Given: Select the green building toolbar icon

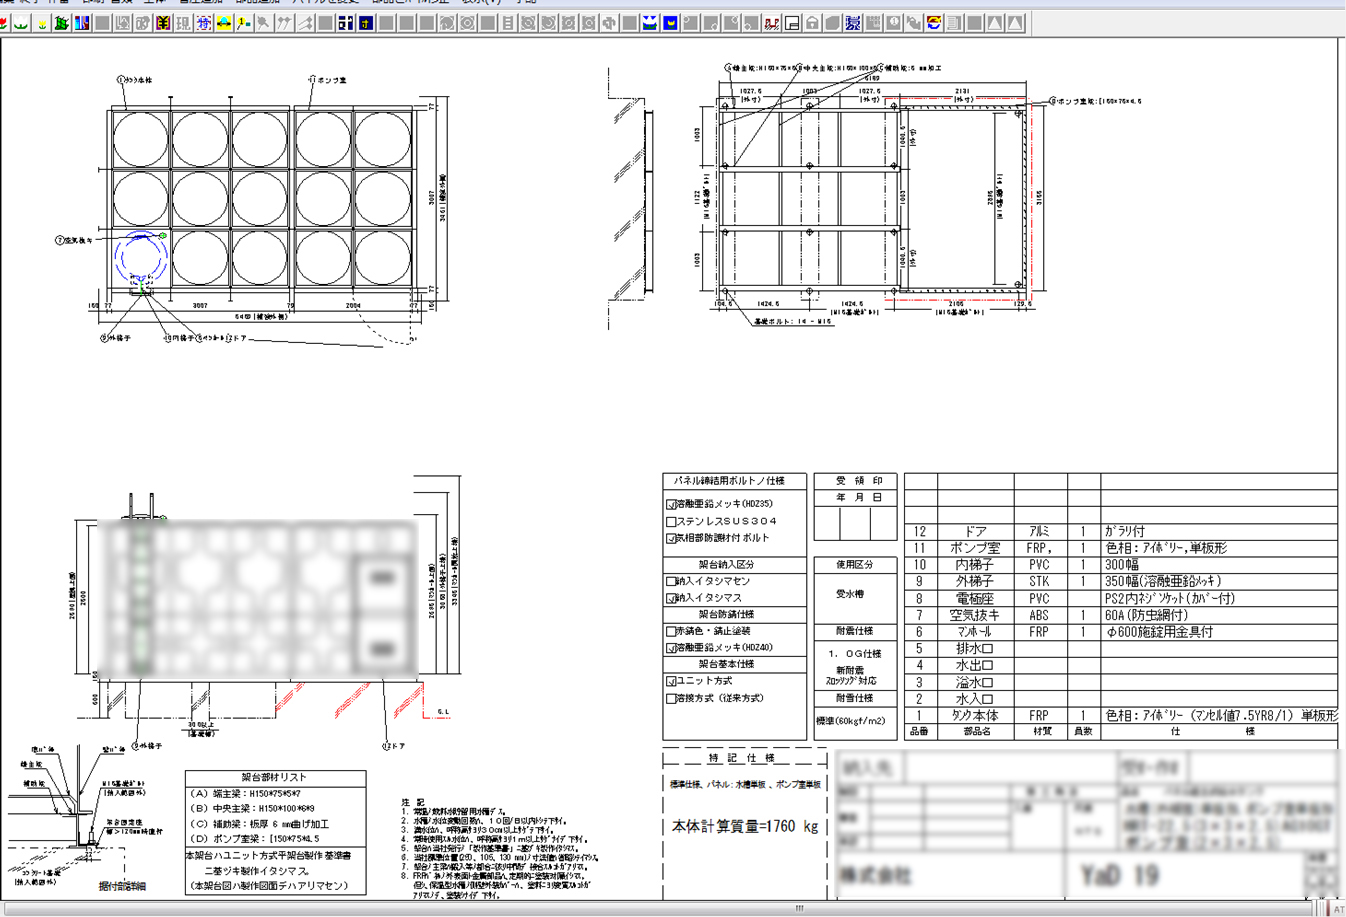Looking at the screenshot, I should click(62, 23).
